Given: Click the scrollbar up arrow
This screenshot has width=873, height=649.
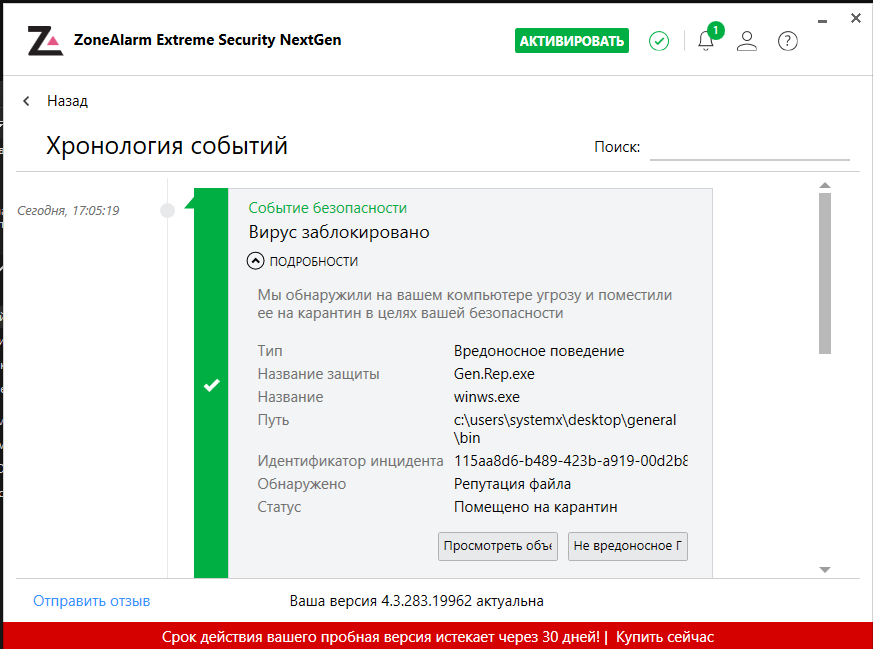Looking at the screenshot, I should [x=825, y=185].
